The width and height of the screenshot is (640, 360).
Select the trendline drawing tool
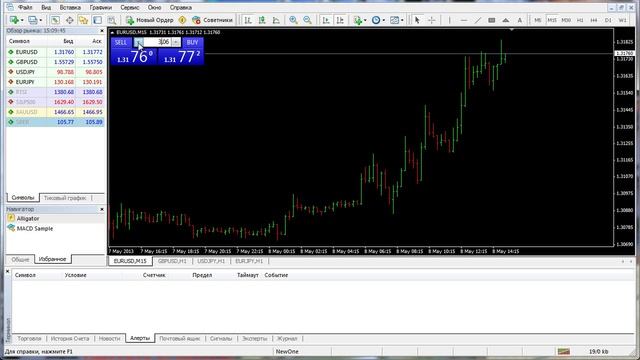coord(478,20)
